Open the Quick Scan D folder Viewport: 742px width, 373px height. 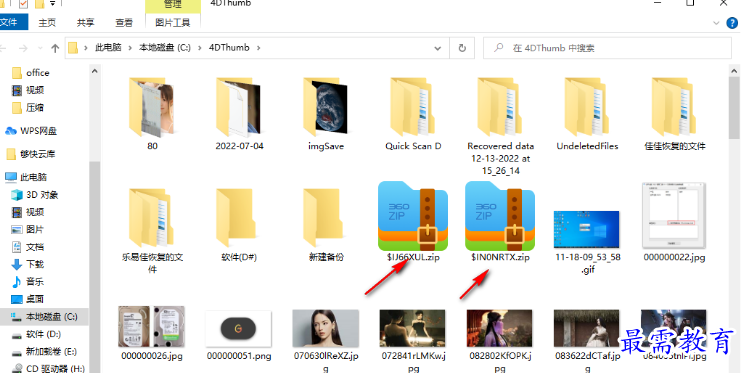(x=413, y=114)
